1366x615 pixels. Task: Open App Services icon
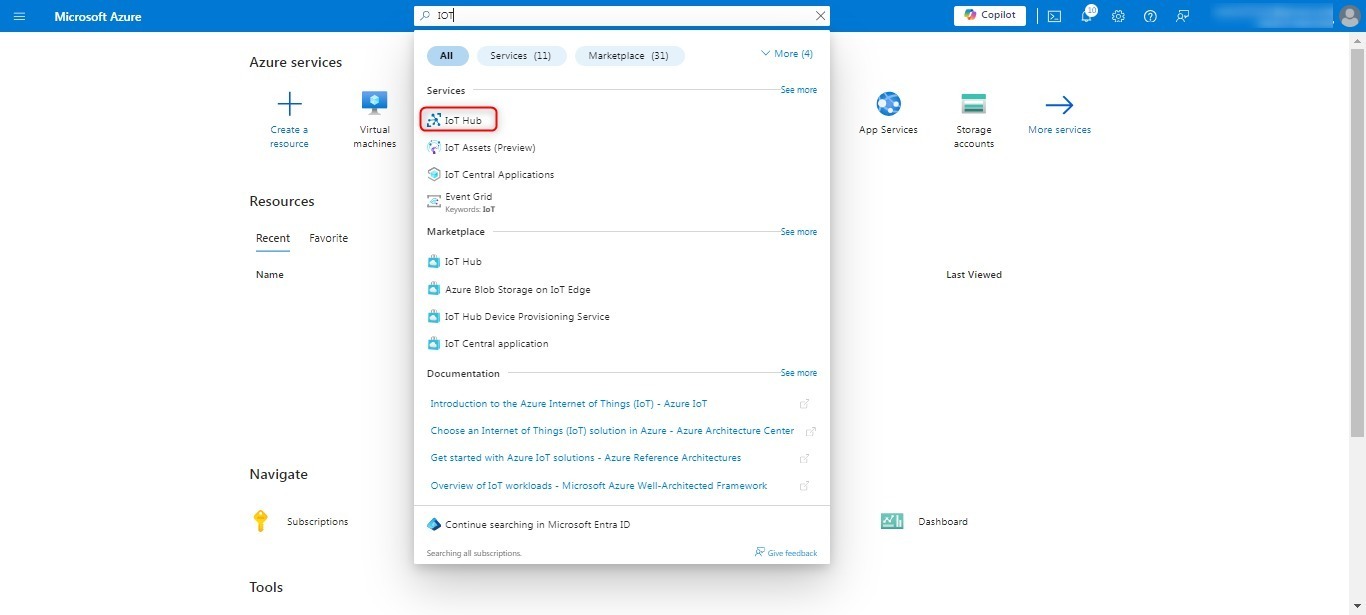click(888, 104)
